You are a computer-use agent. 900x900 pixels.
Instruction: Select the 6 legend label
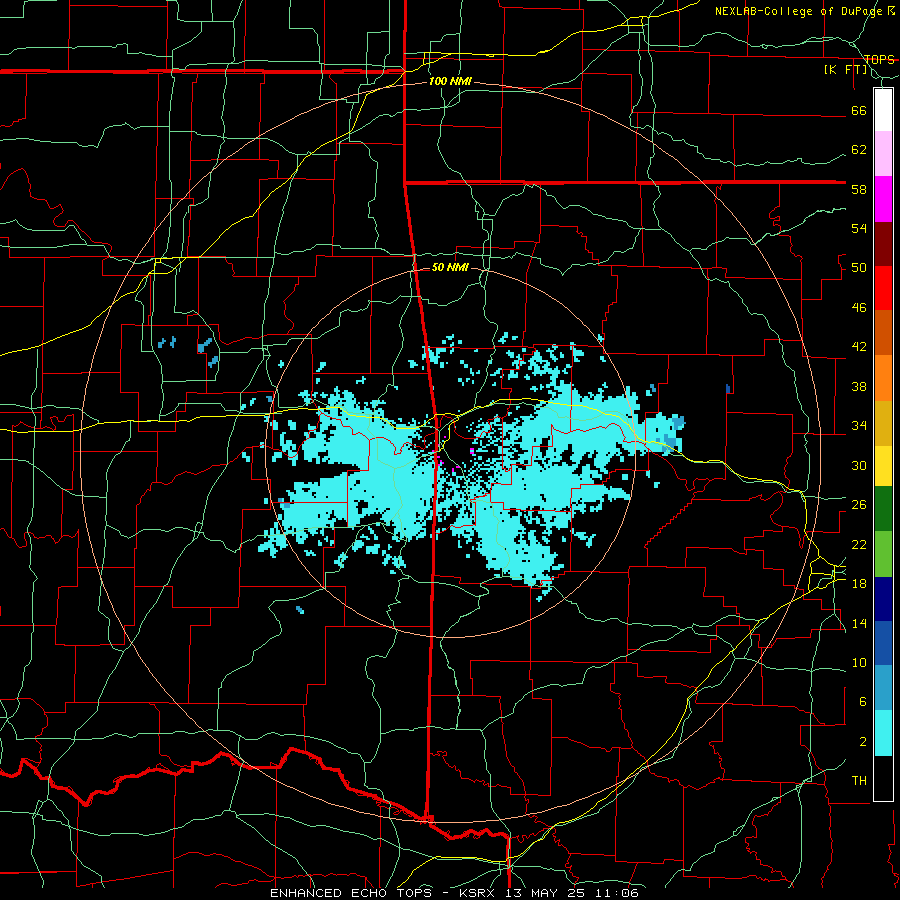pos(862,702)
